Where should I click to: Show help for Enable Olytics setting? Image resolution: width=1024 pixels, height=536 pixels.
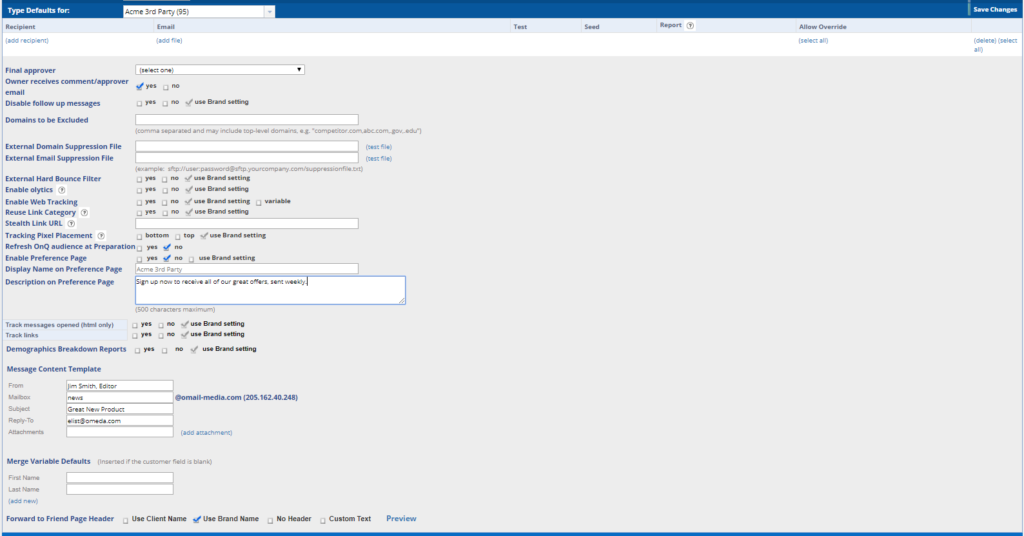(61, 190)
